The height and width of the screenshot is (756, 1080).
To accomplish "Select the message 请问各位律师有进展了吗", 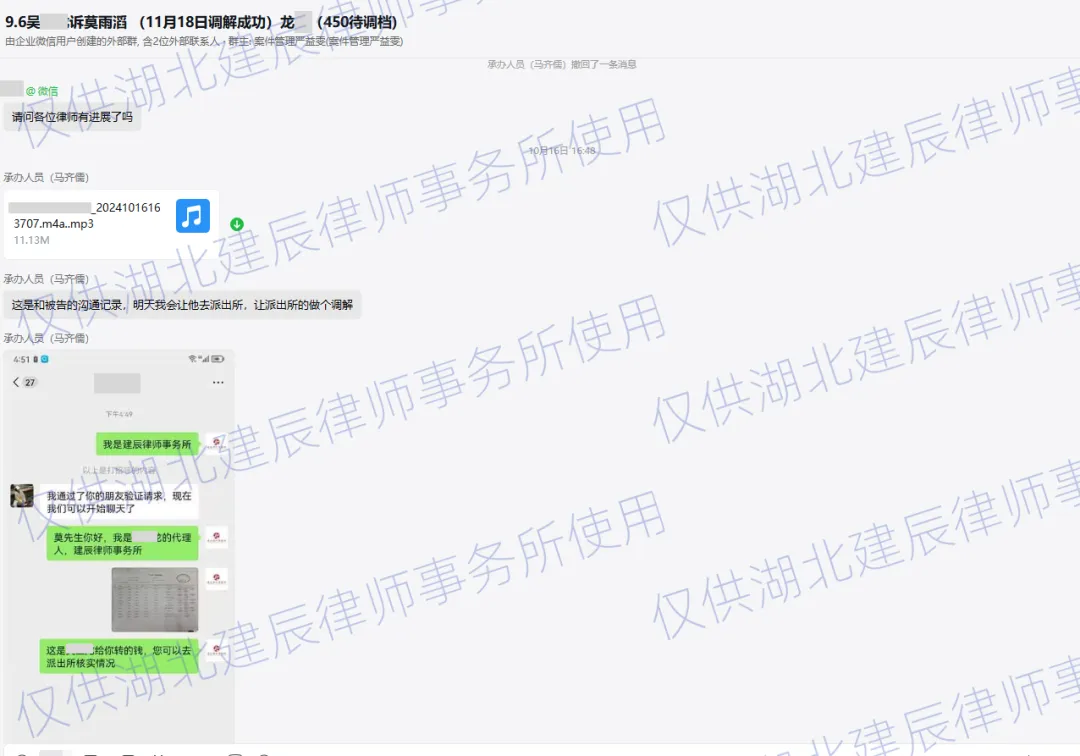I will coord(72,117).
